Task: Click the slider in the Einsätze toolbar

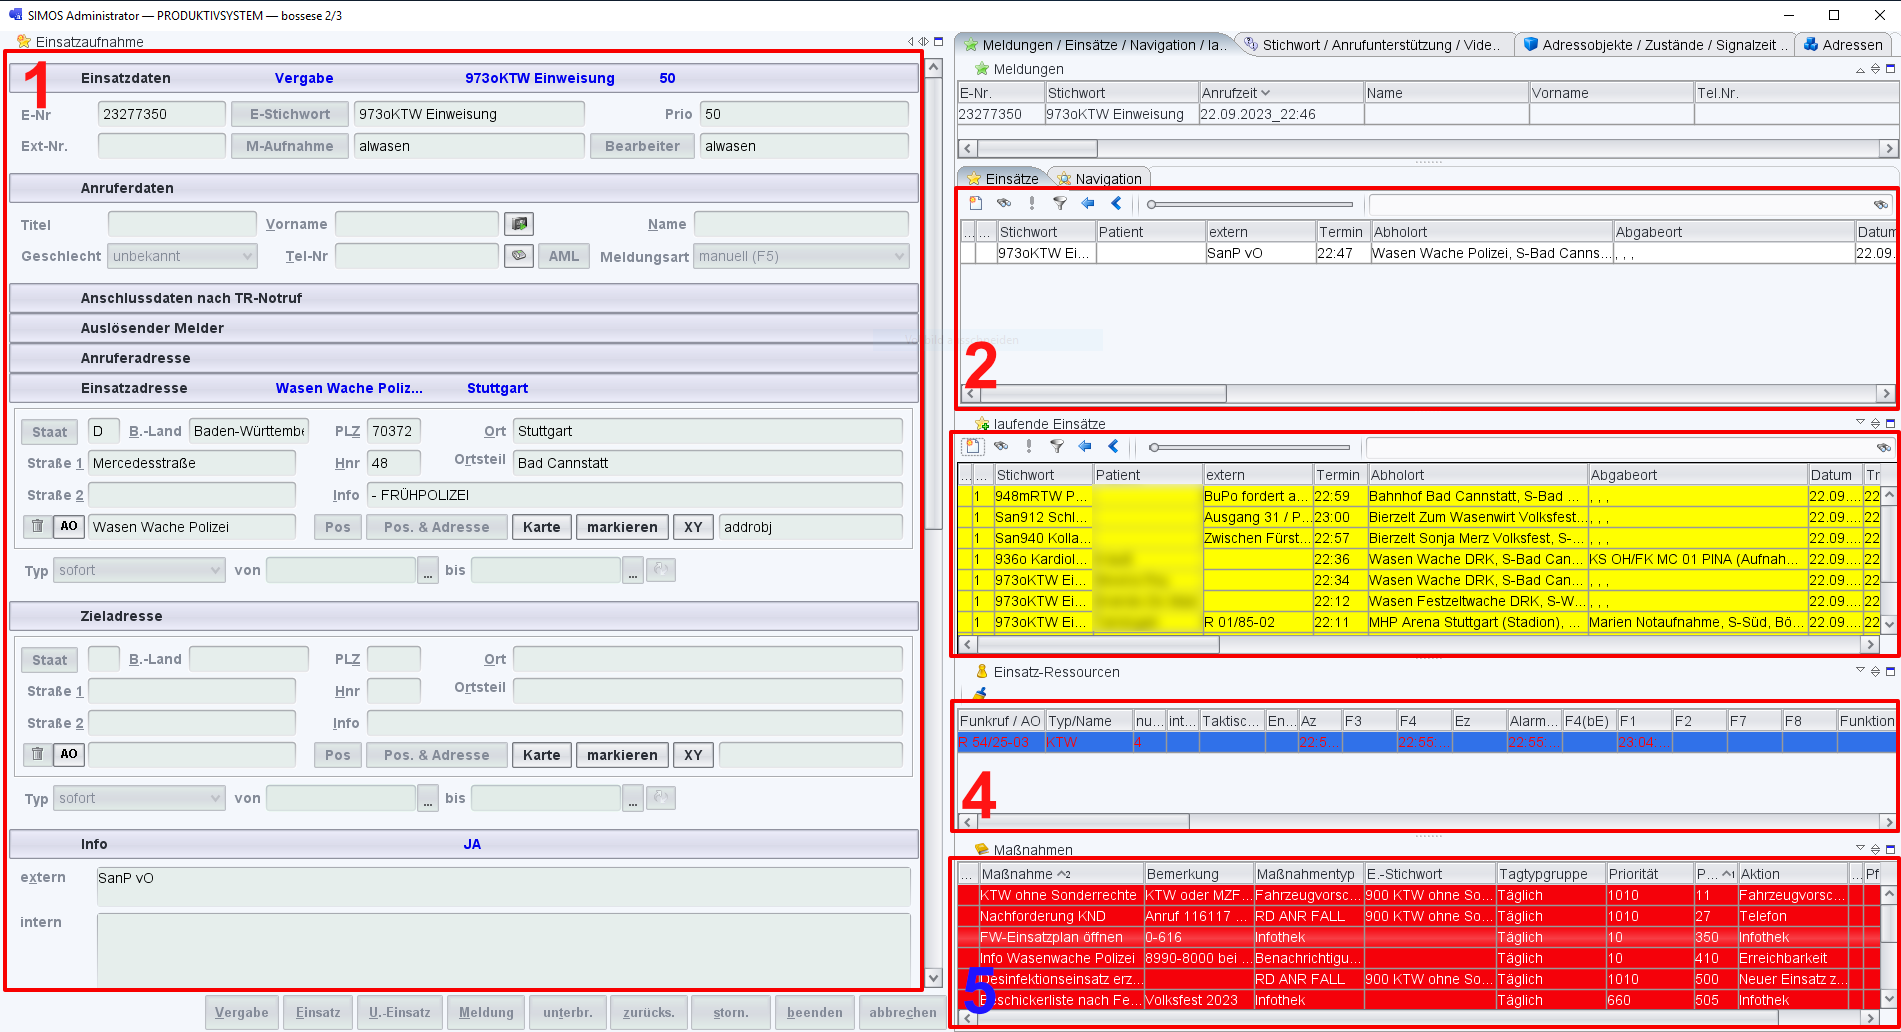Action: point(1250,204)
